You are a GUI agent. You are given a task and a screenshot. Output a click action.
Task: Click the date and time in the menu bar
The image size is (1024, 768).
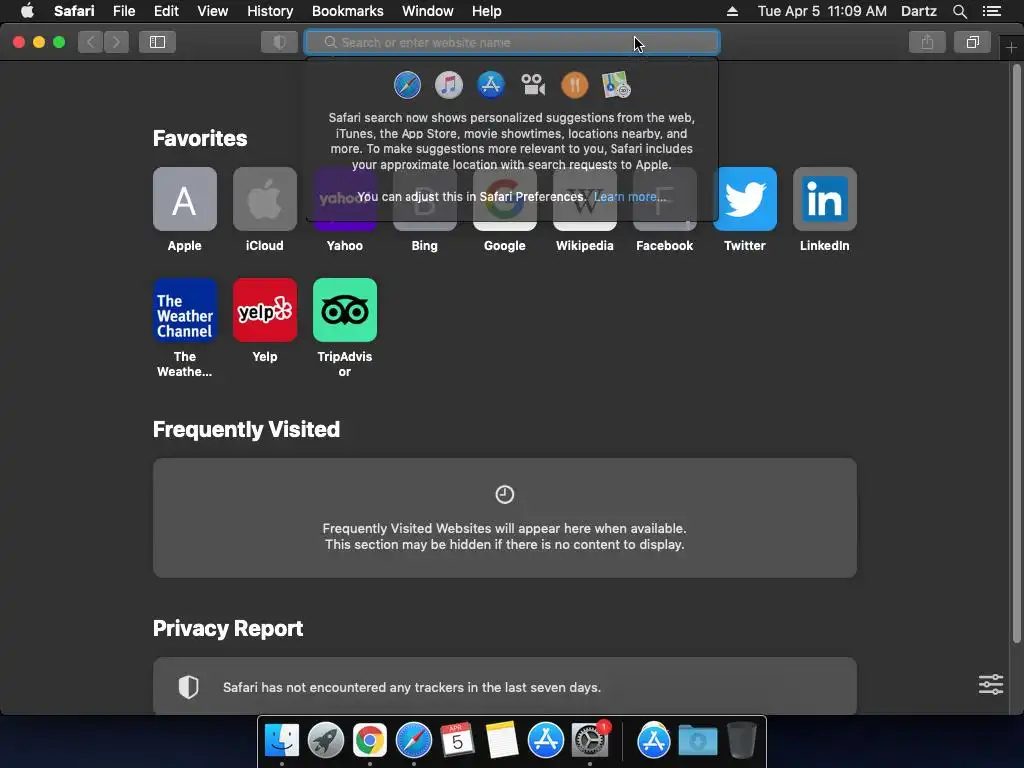(822, 11)
